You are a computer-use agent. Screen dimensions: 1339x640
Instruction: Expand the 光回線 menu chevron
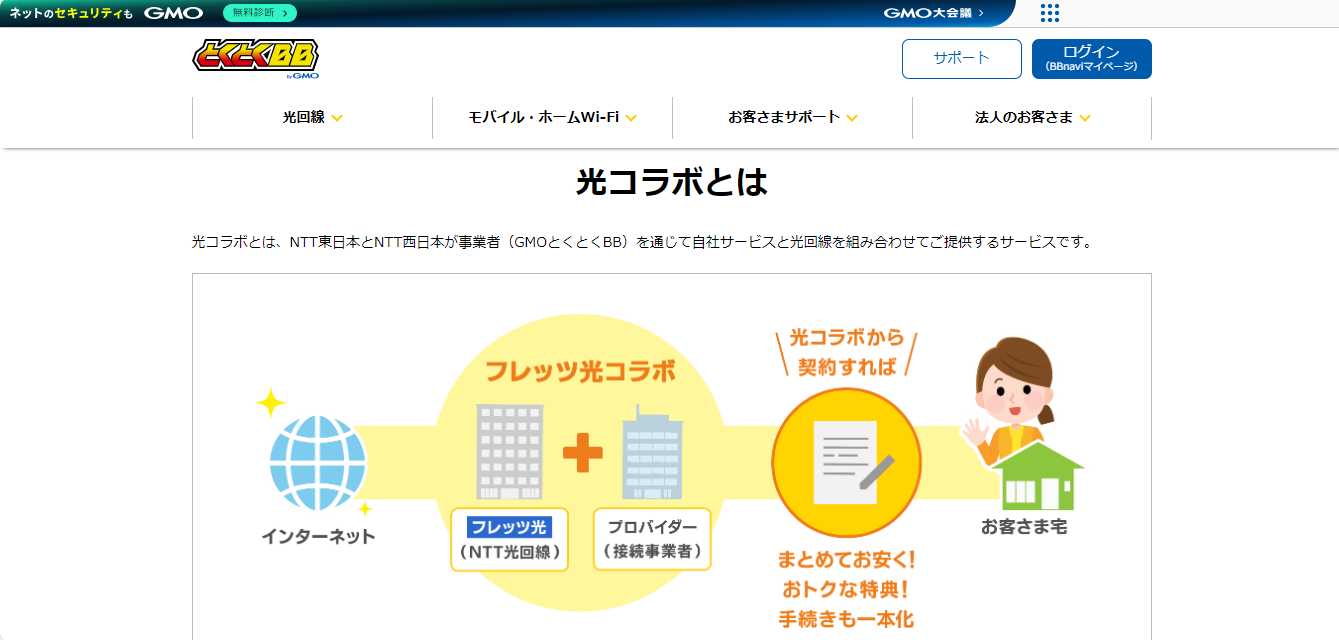(337, 118)
